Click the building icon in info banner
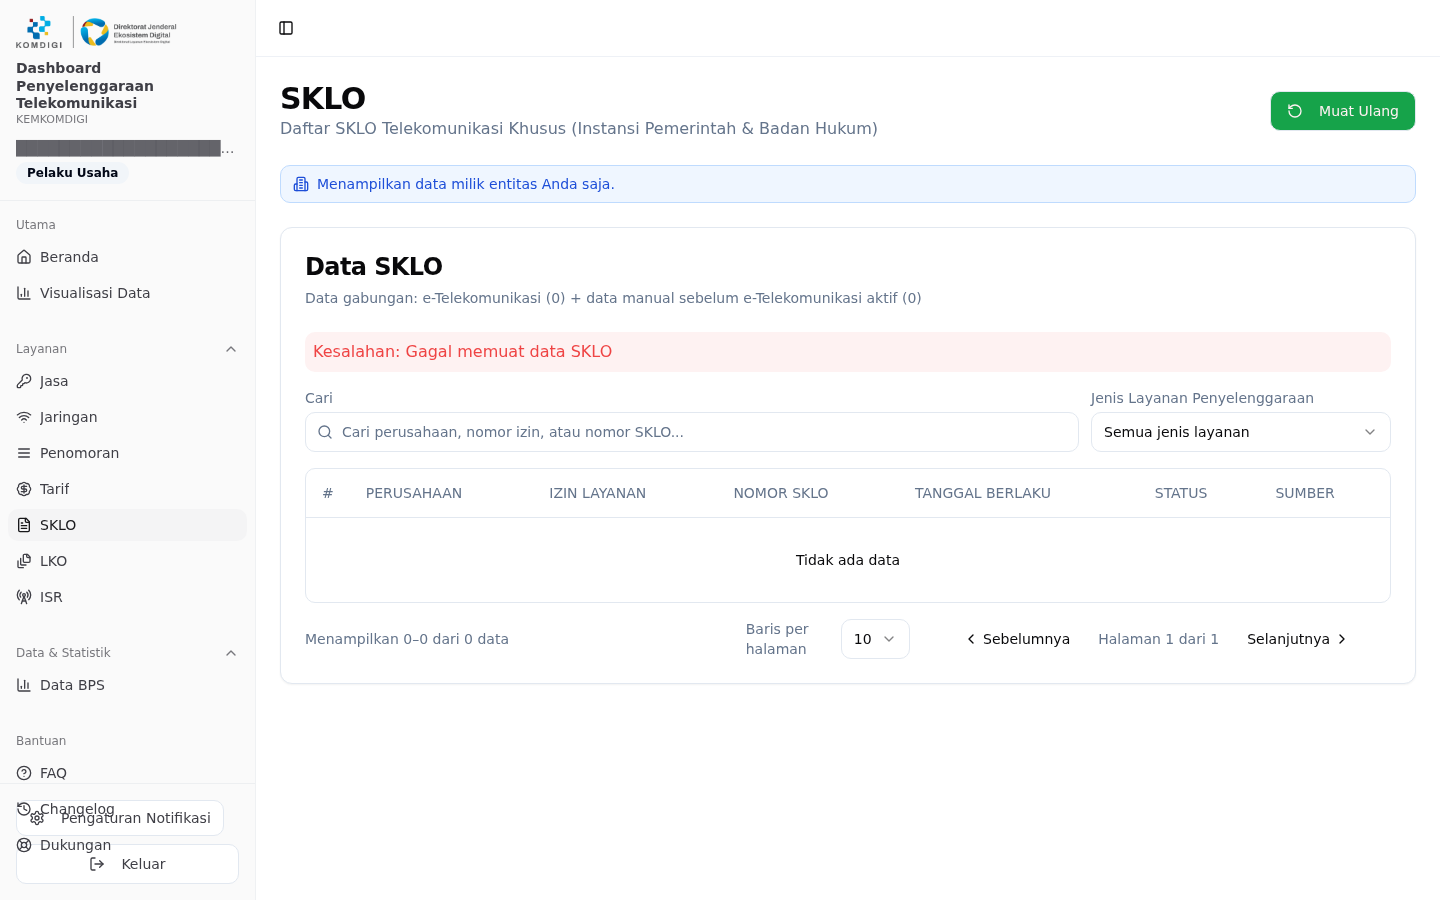Image resolution: width=1440 pixels, height=900 pixels. 301,184
